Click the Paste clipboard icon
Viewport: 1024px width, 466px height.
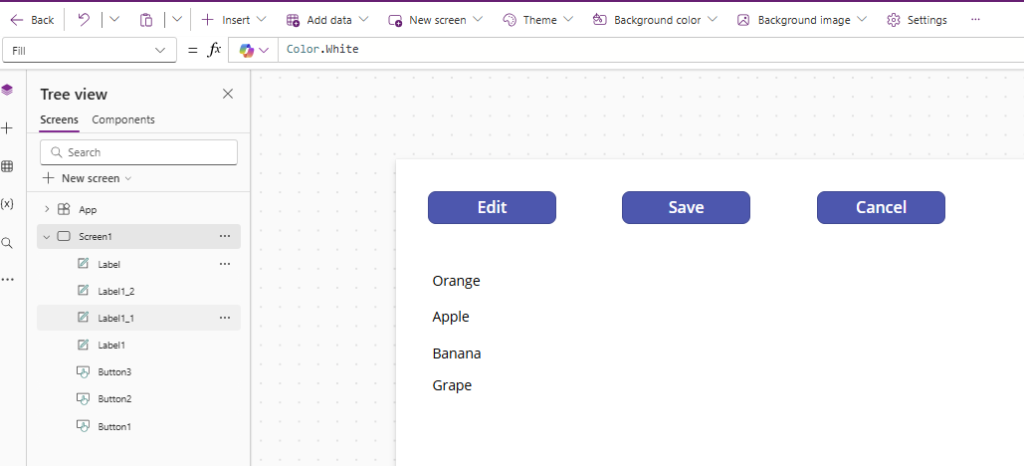click(x=146, y=20)
